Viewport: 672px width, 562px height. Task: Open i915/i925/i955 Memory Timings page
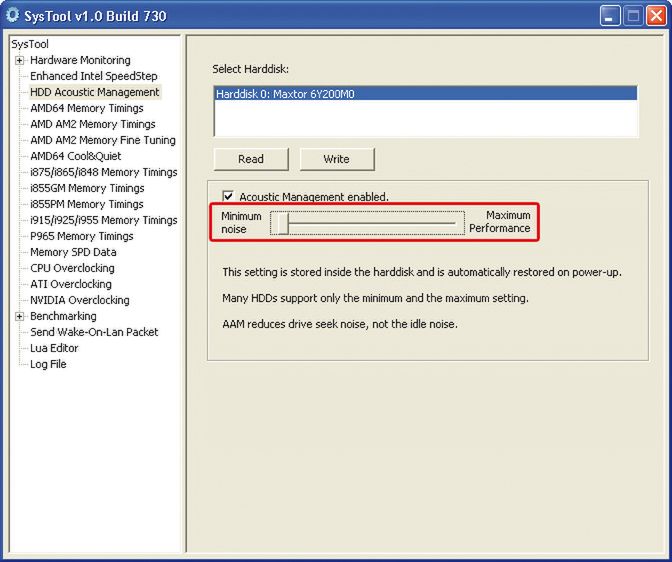(x=104, y=220)
